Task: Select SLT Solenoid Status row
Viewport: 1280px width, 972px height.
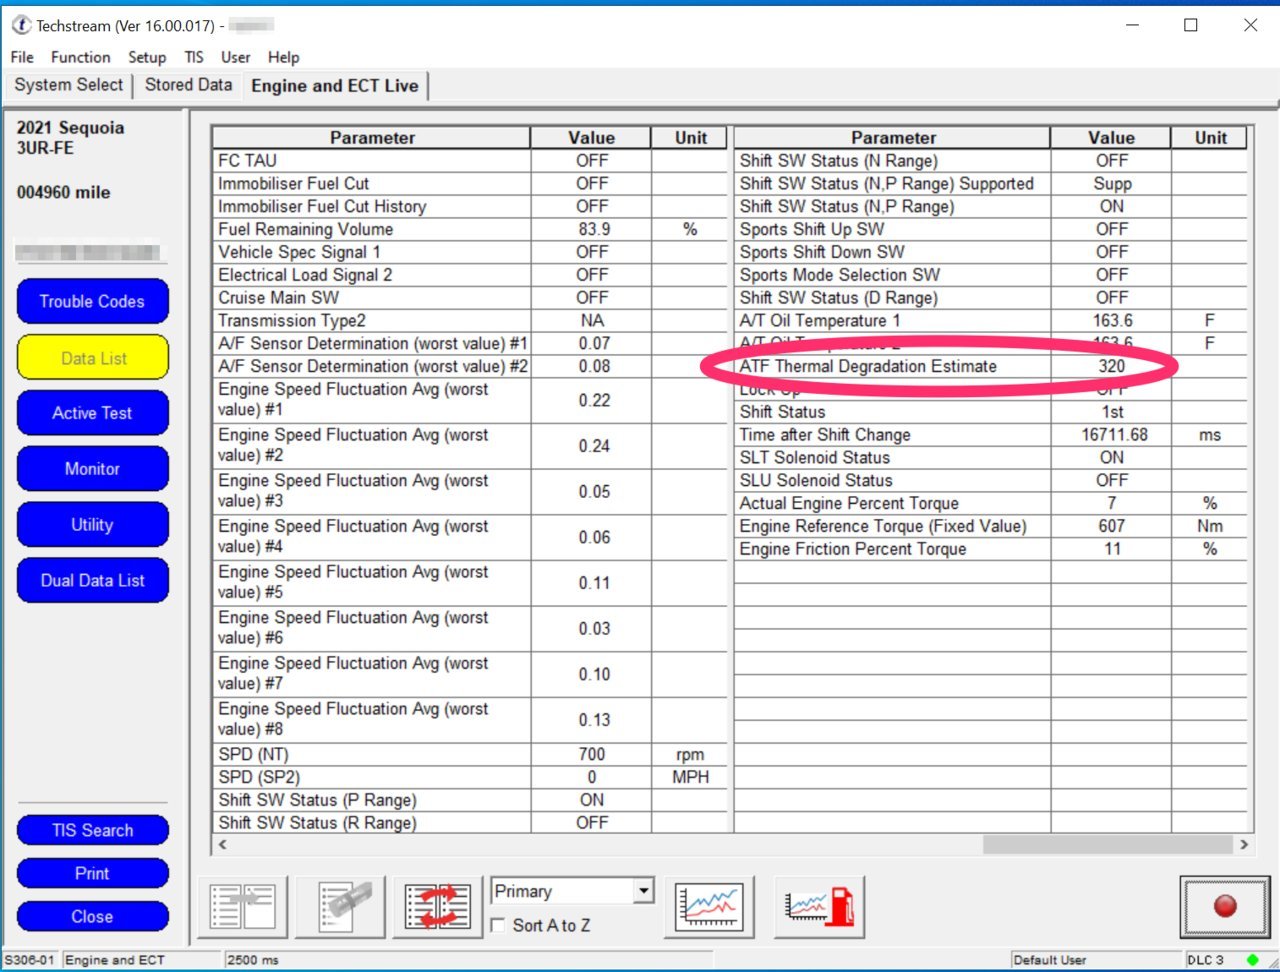Action: tap(991, 458)
